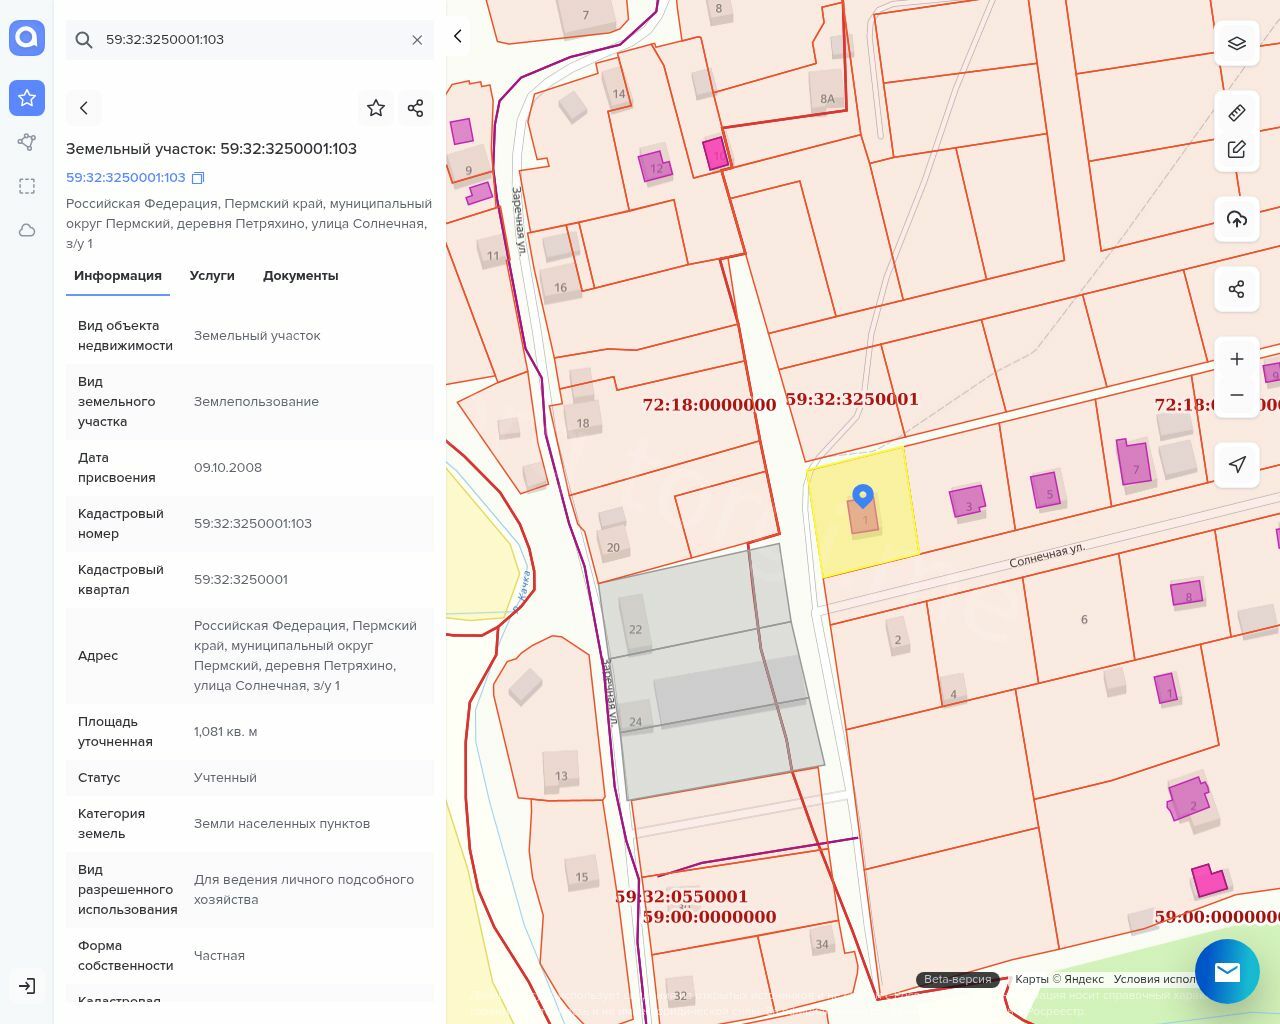Switch to the Услуги tab
This screenshot has height=1024, width=1280.
(212, 276)
